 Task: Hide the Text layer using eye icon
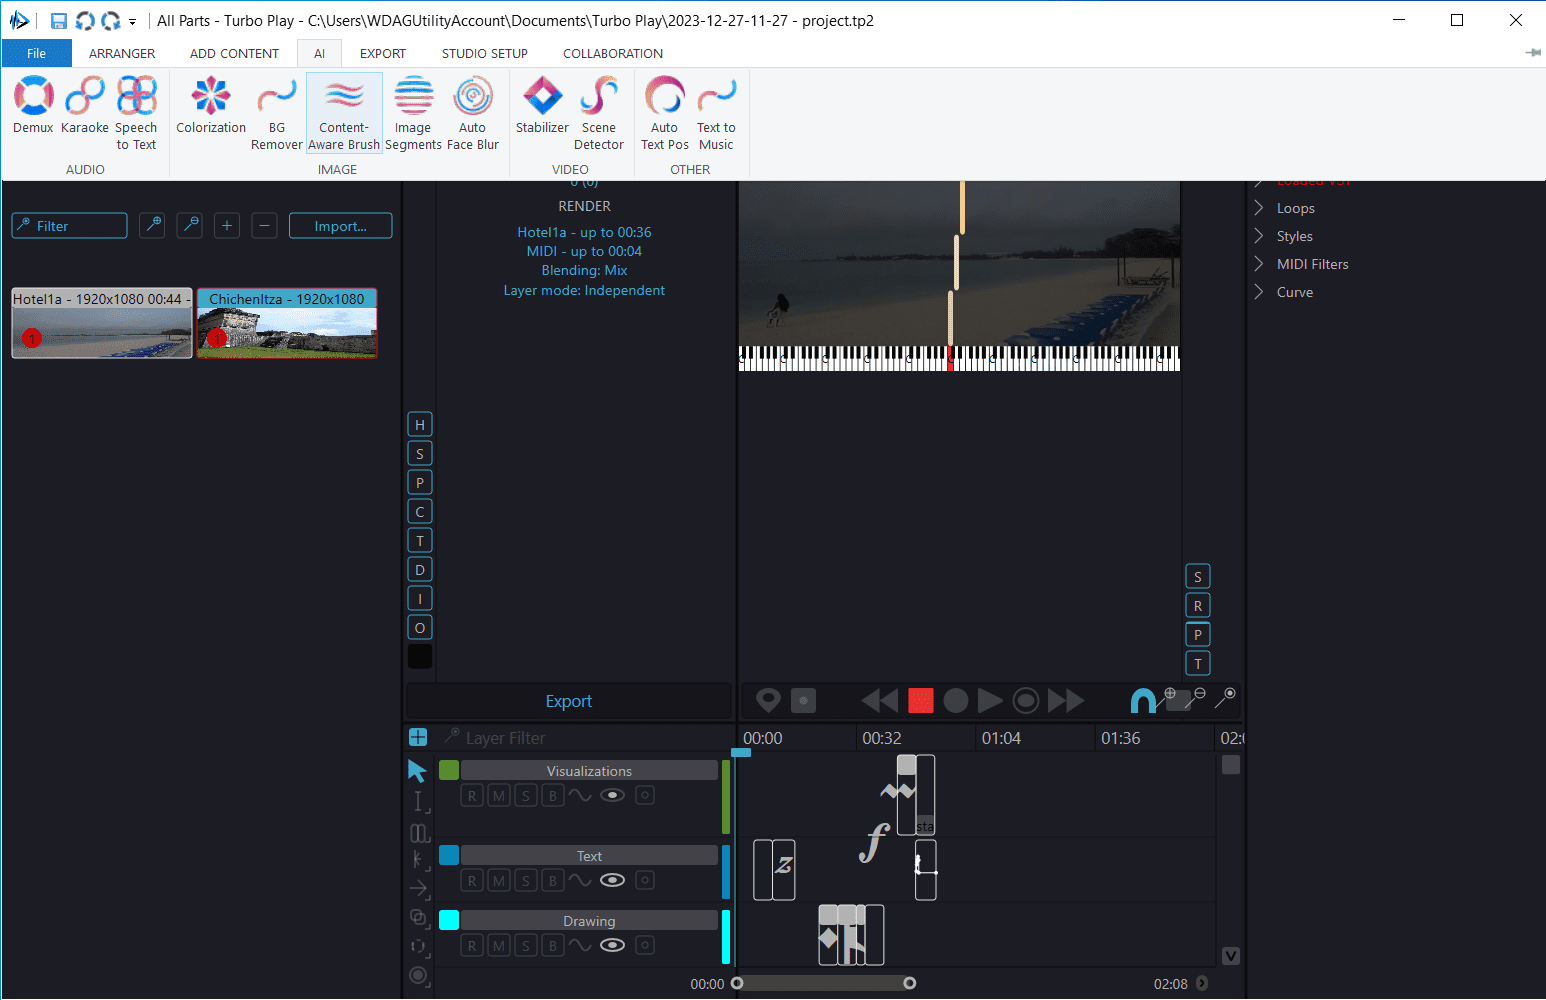click(x=612, y=881)
